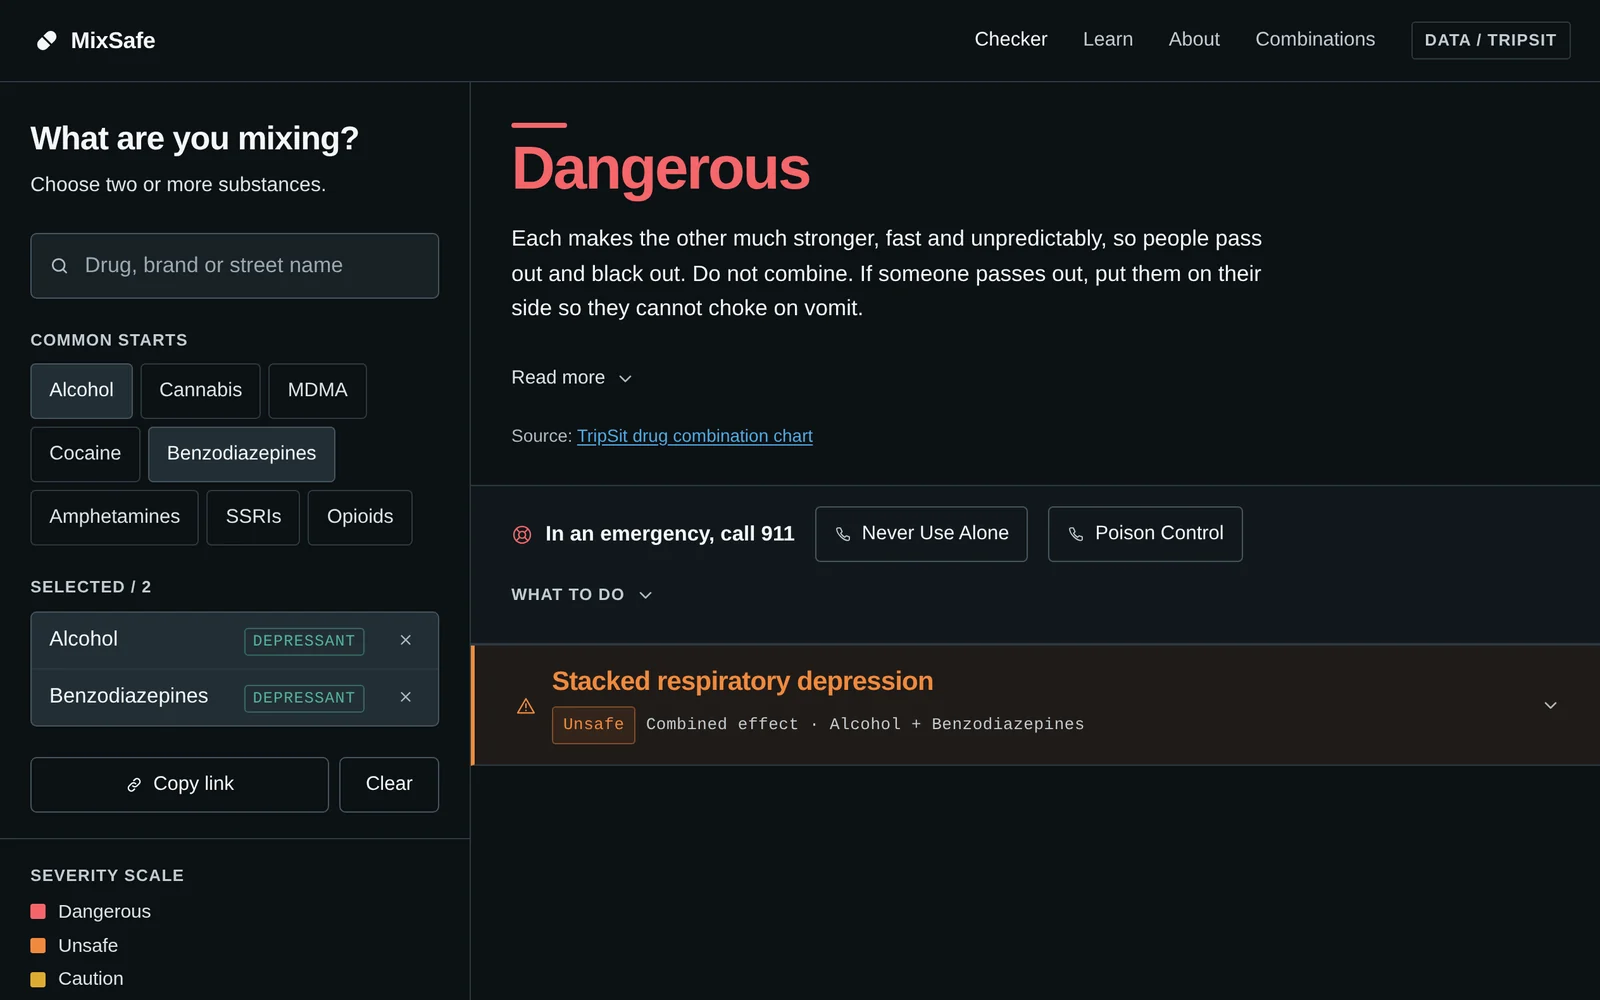The image size is (1600, 1000).
Task: Toggle the MDMA chip
Action: click(317, 391)
